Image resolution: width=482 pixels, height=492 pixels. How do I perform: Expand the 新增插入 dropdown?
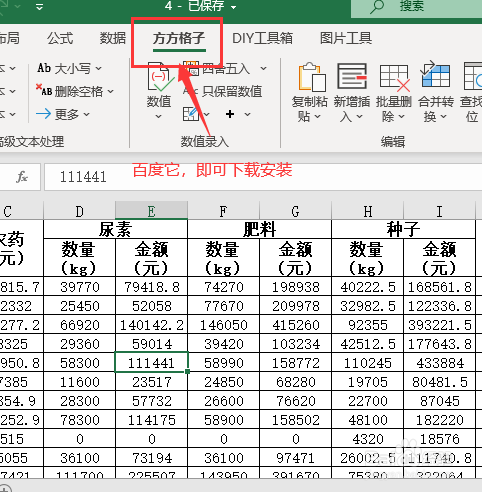coord(359,116)
